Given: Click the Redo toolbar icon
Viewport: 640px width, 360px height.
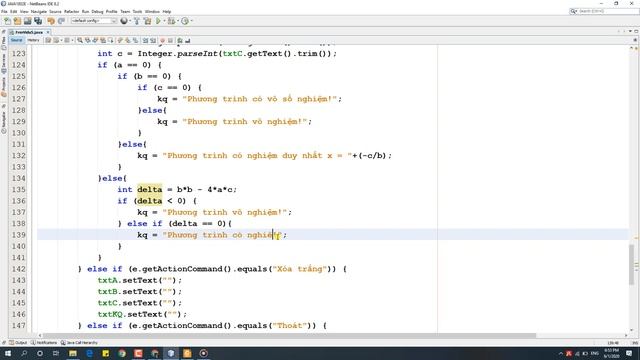Looking at the screenshot, I should tap(61, 21).
